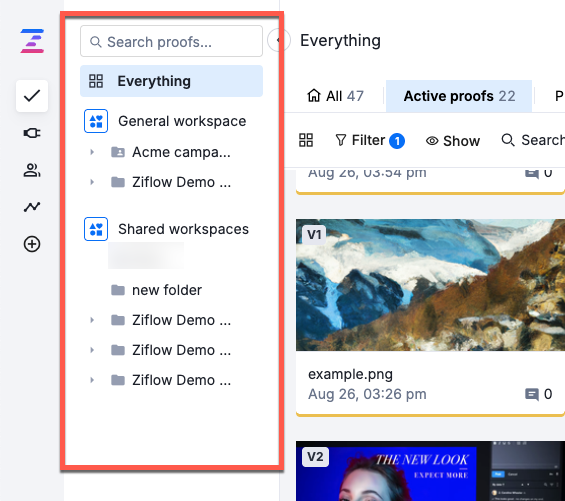
Task: Click the V2 version badge
Action: pos(315,457)
